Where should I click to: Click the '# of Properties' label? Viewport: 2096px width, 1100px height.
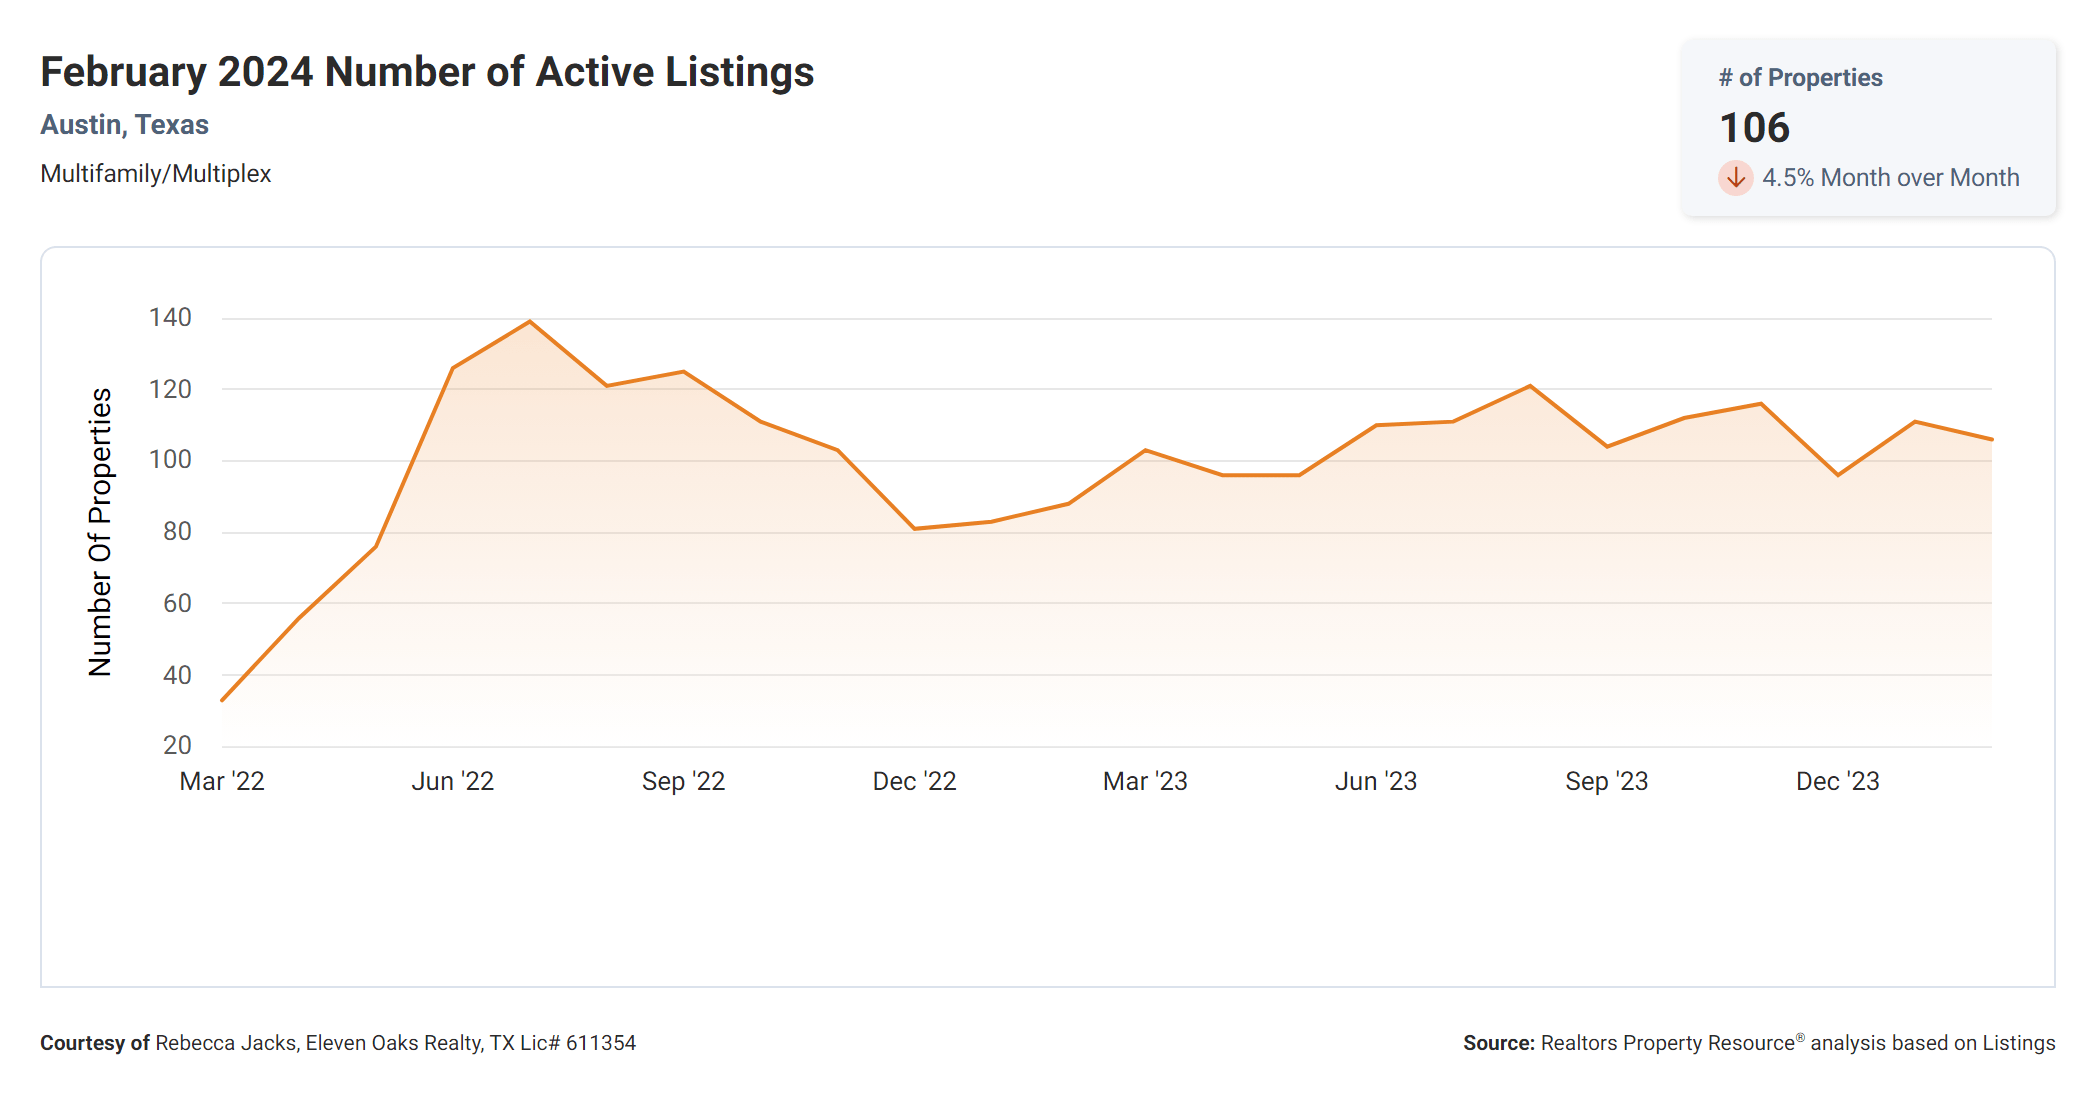pos(1800,78)
